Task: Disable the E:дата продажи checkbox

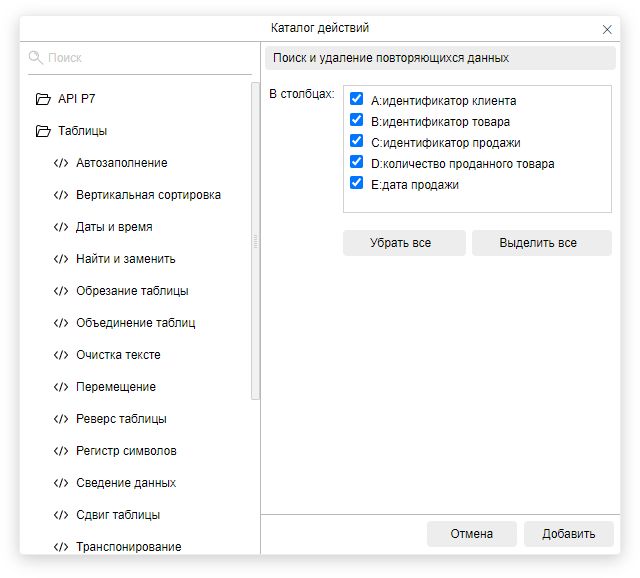Action: [356, 184]
